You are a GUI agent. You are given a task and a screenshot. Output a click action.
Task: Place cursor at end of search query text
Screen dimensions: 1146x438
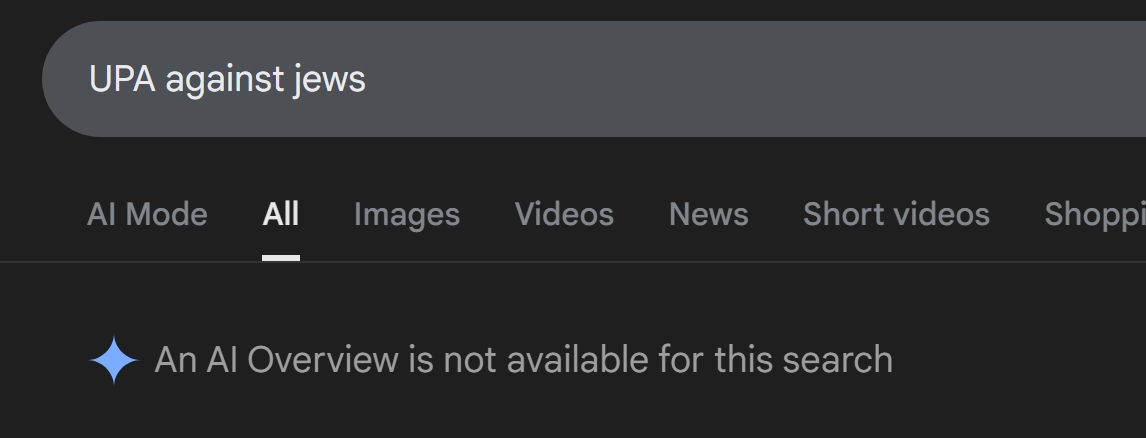click(366, 79)
